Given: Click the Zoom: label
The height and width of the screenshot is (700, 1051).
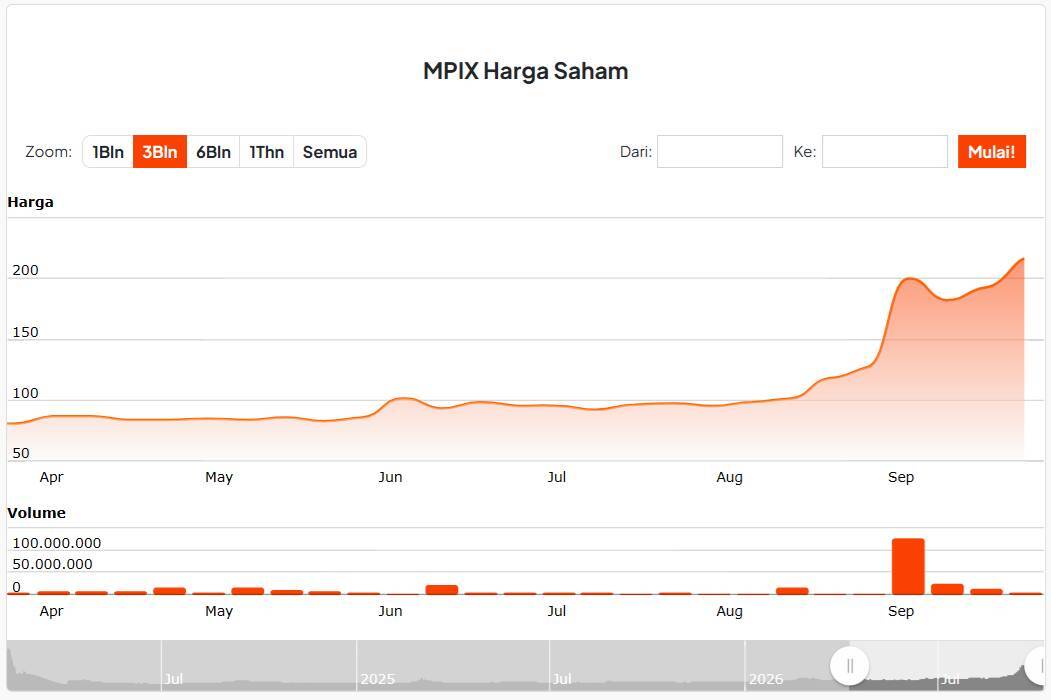Looking at the screenshot, I should point(48,152).
